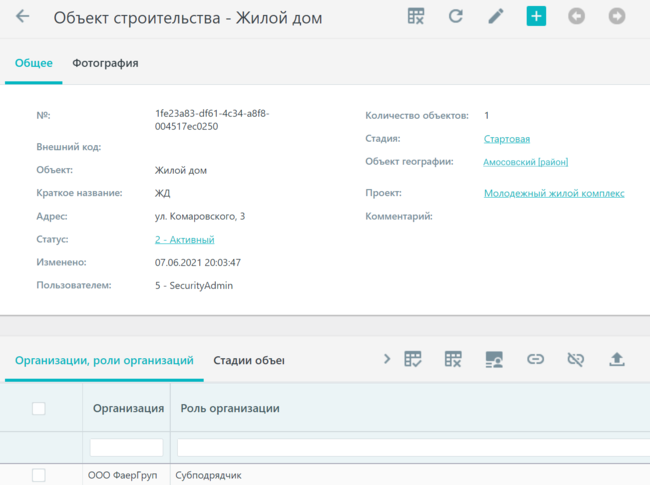Sort by the Организация column header
This screenshot has width=650, height=485.
pos(129,408)
